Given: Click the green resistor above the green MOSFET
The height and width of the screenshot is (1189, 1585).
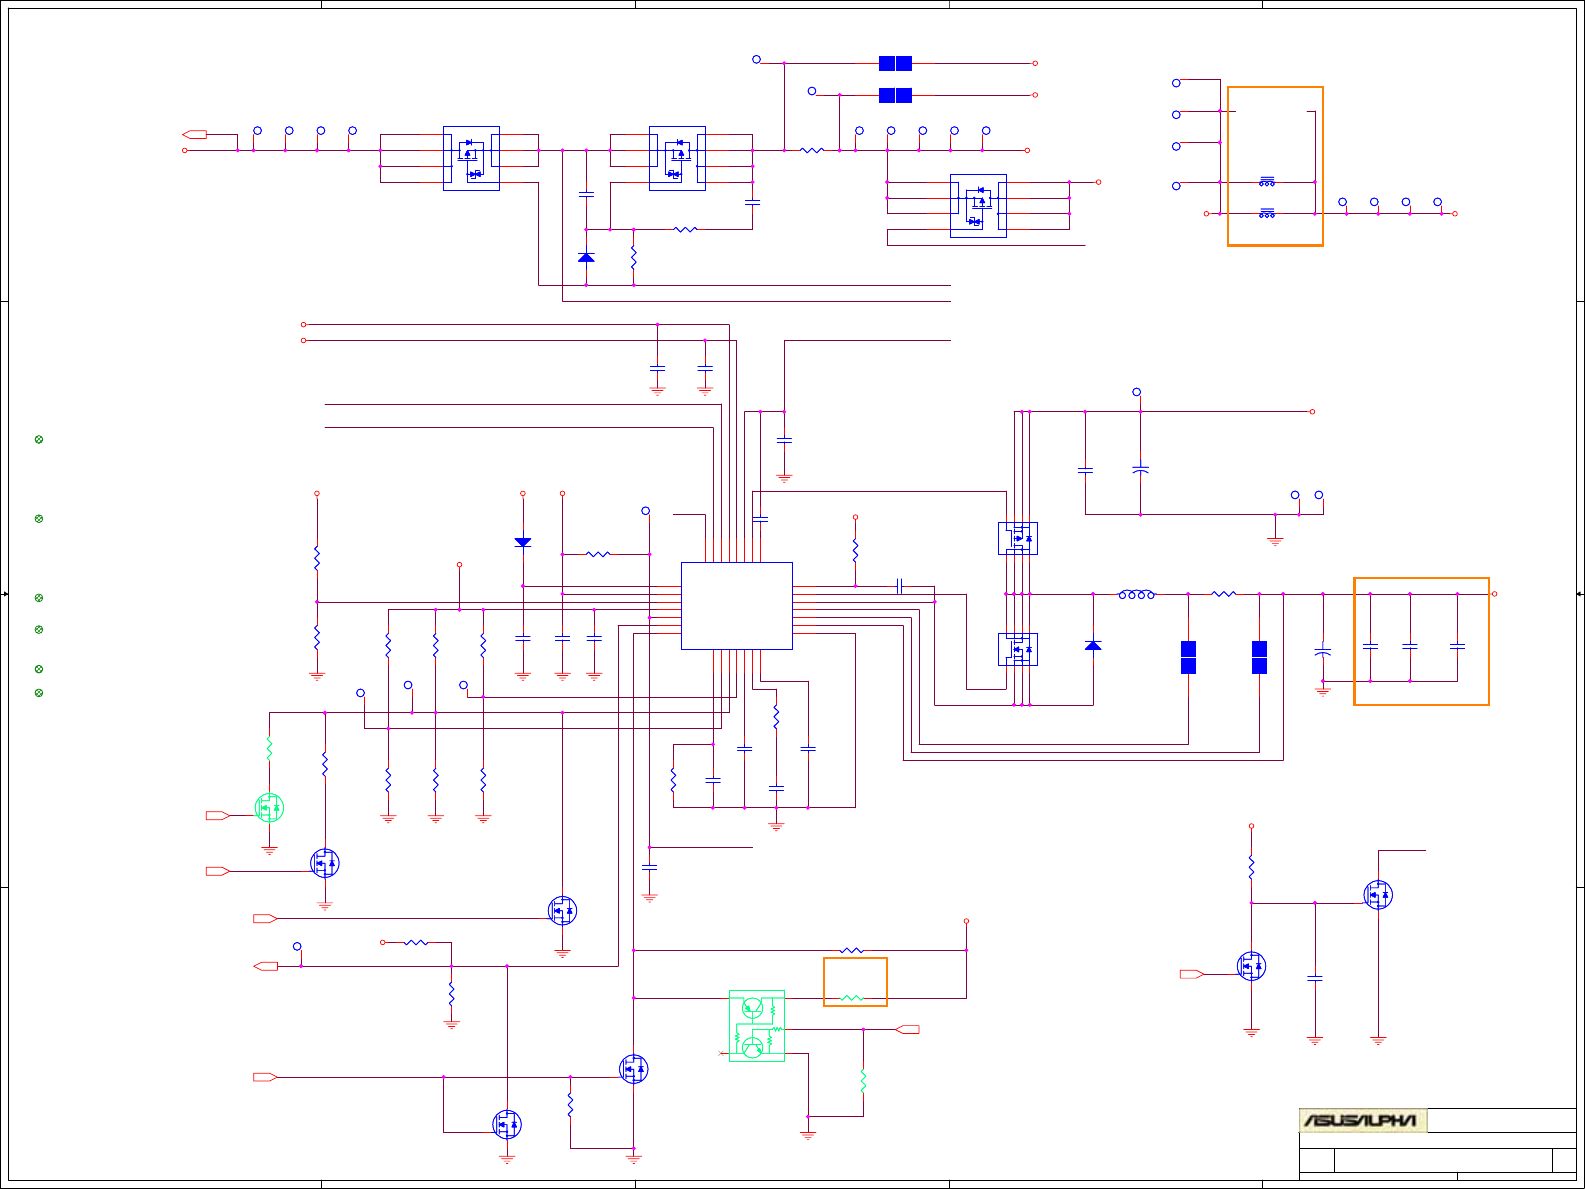Looking at the screenshot, I should [x=269, y=748].
